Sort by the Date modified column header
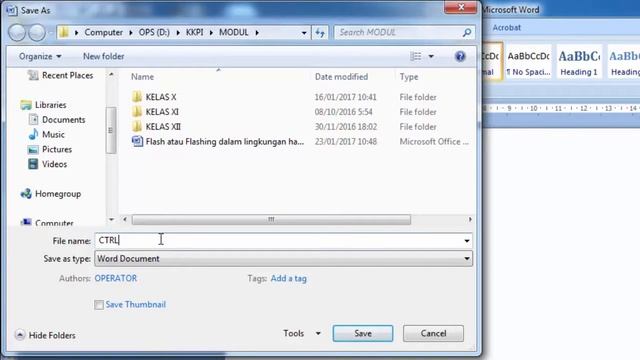This screenshot has height=360, width=640. click(x=341, y=77)
